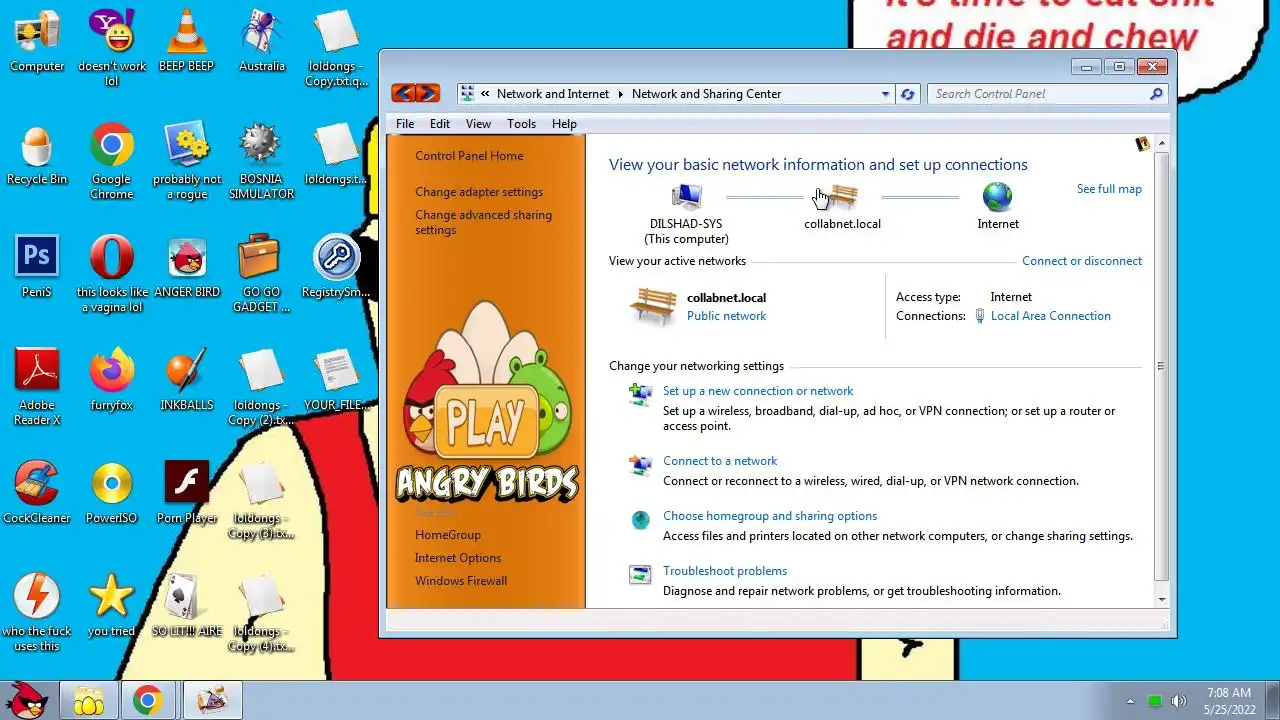Expand the address bar history dropdown arrow
This screenshot has width=1280, height=720.
(885, 94)
